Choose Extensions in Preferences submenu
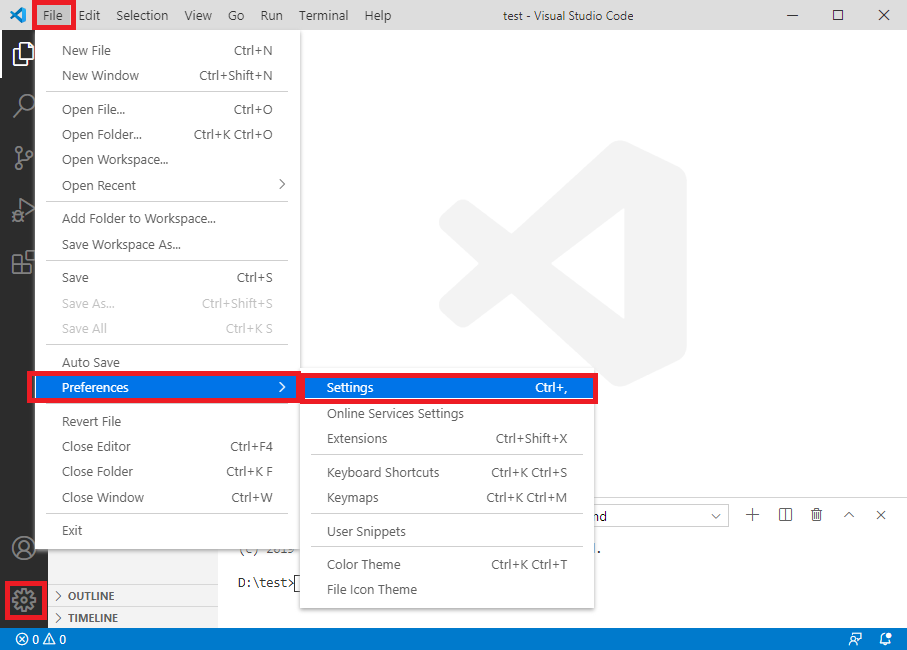 click(447, 438)
